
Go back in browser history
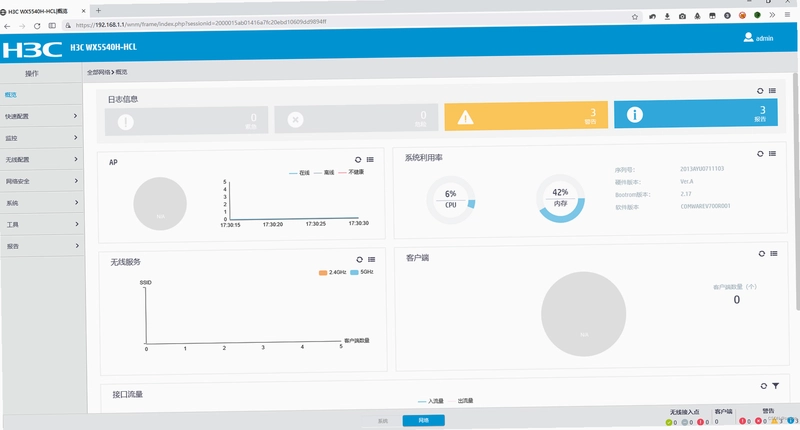pos(7,26)
